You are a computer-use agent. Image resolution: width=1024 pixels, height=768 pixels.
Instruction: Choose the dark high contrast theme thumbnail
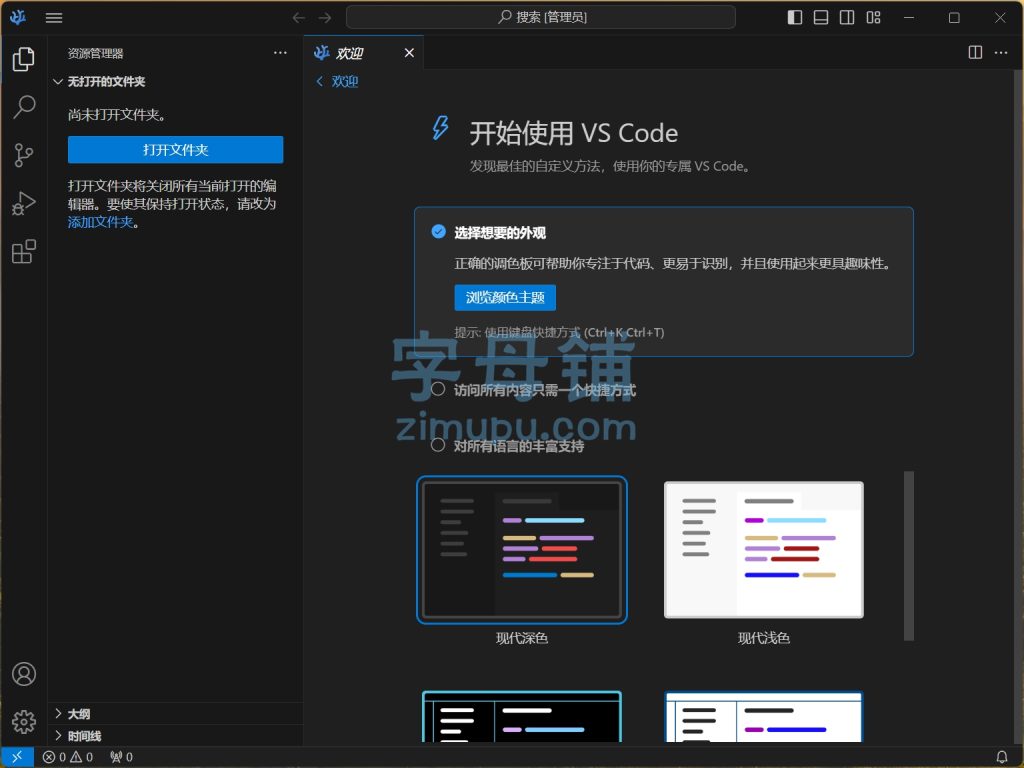click(522, 717)
